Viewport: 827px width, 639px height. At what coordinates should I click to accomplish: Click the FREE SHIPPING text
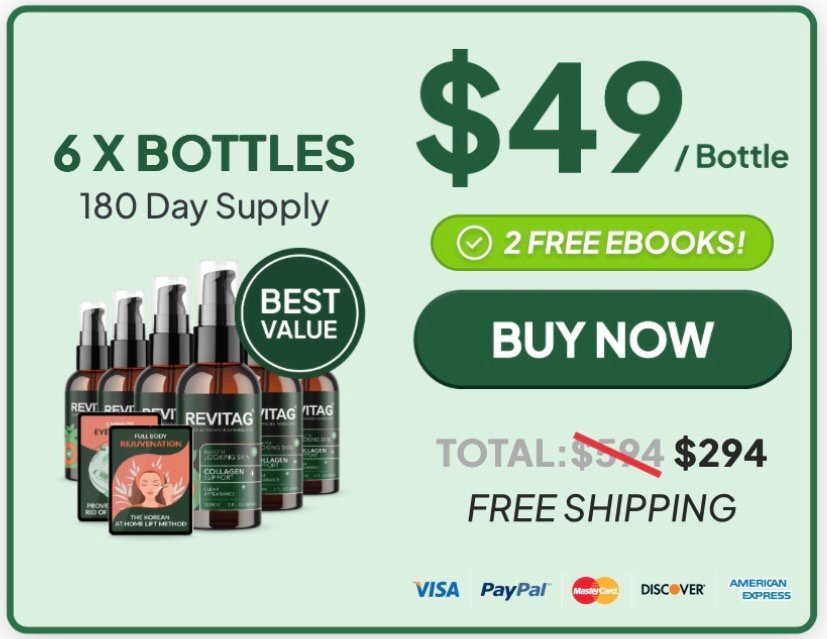[602, 507]
